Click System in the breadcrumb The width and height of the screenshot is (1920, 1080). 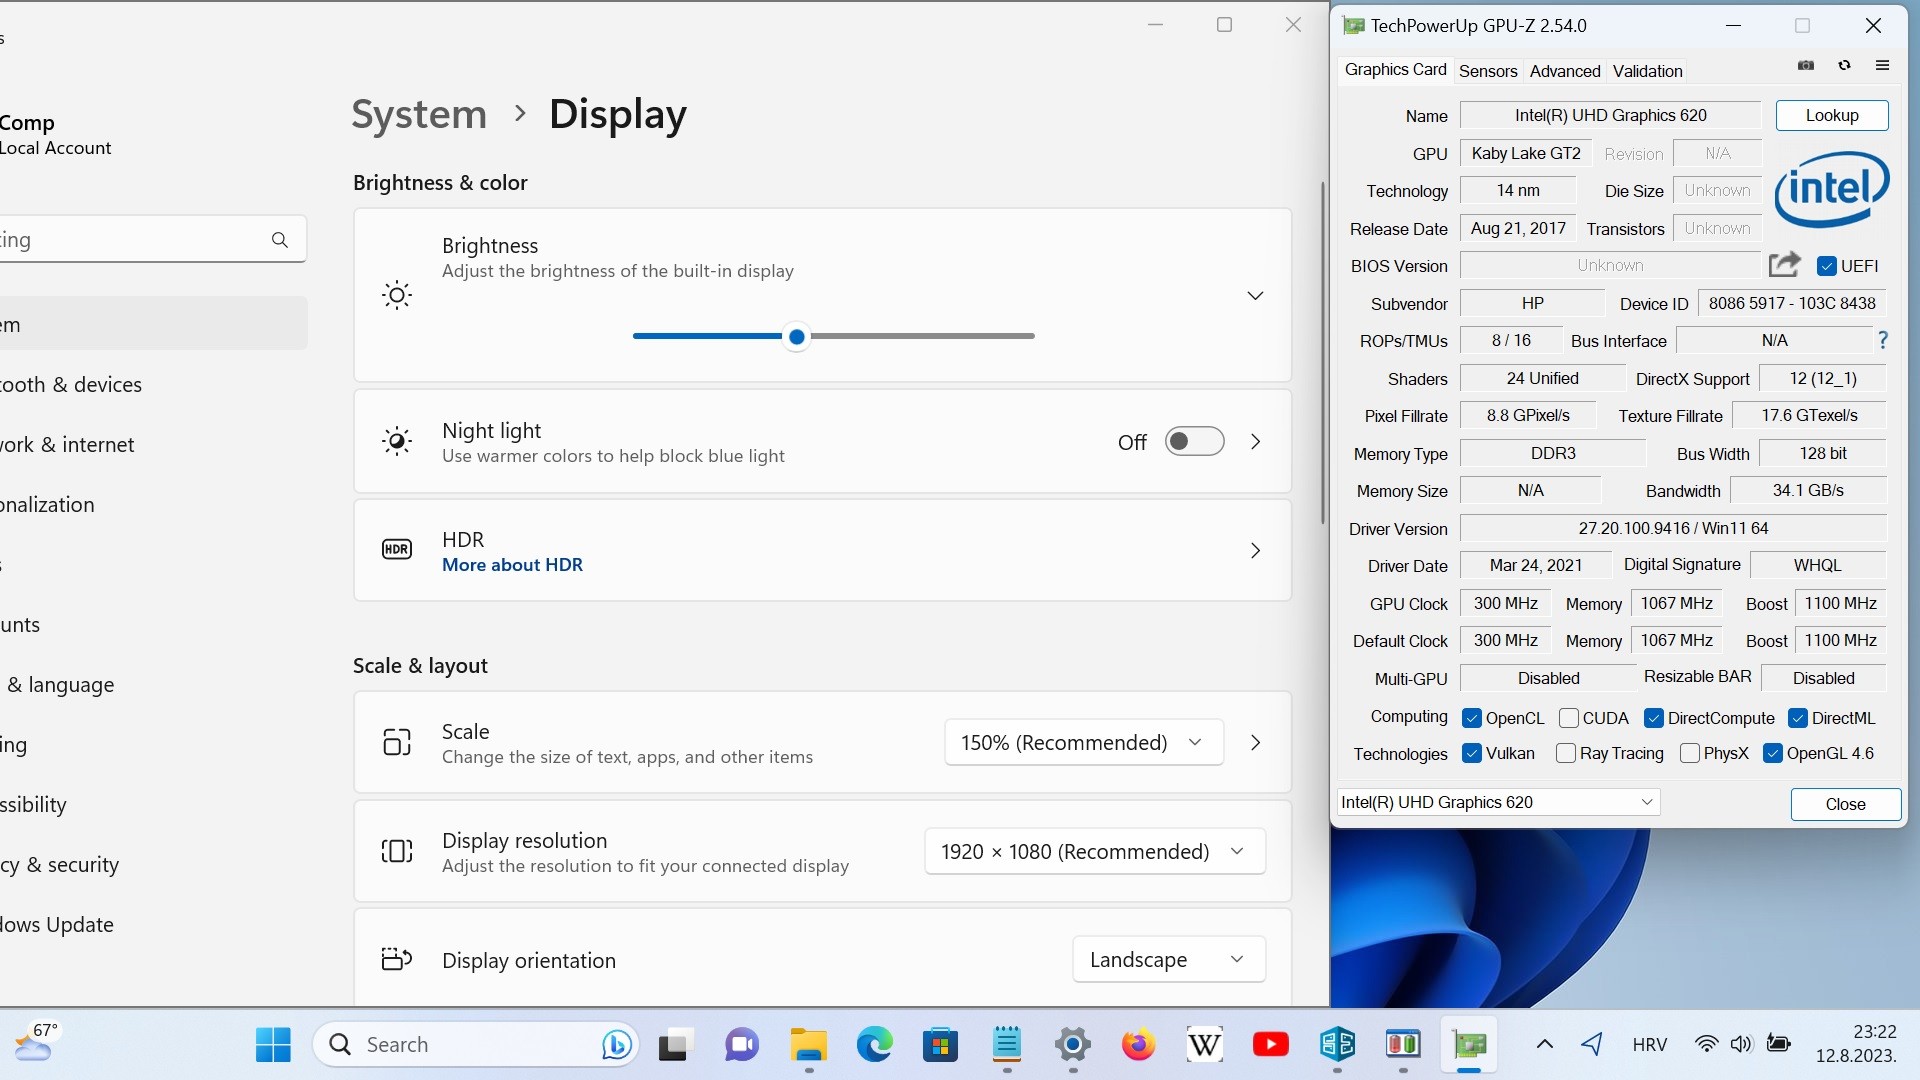(419, 114)
